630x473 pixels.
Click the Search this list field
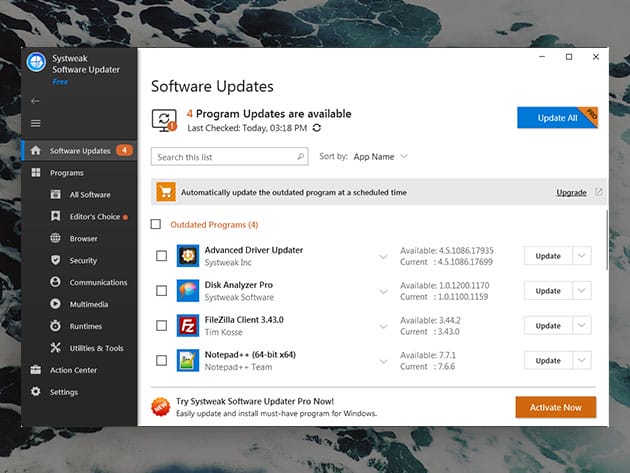pyautogui.click(x=229, y=156)
